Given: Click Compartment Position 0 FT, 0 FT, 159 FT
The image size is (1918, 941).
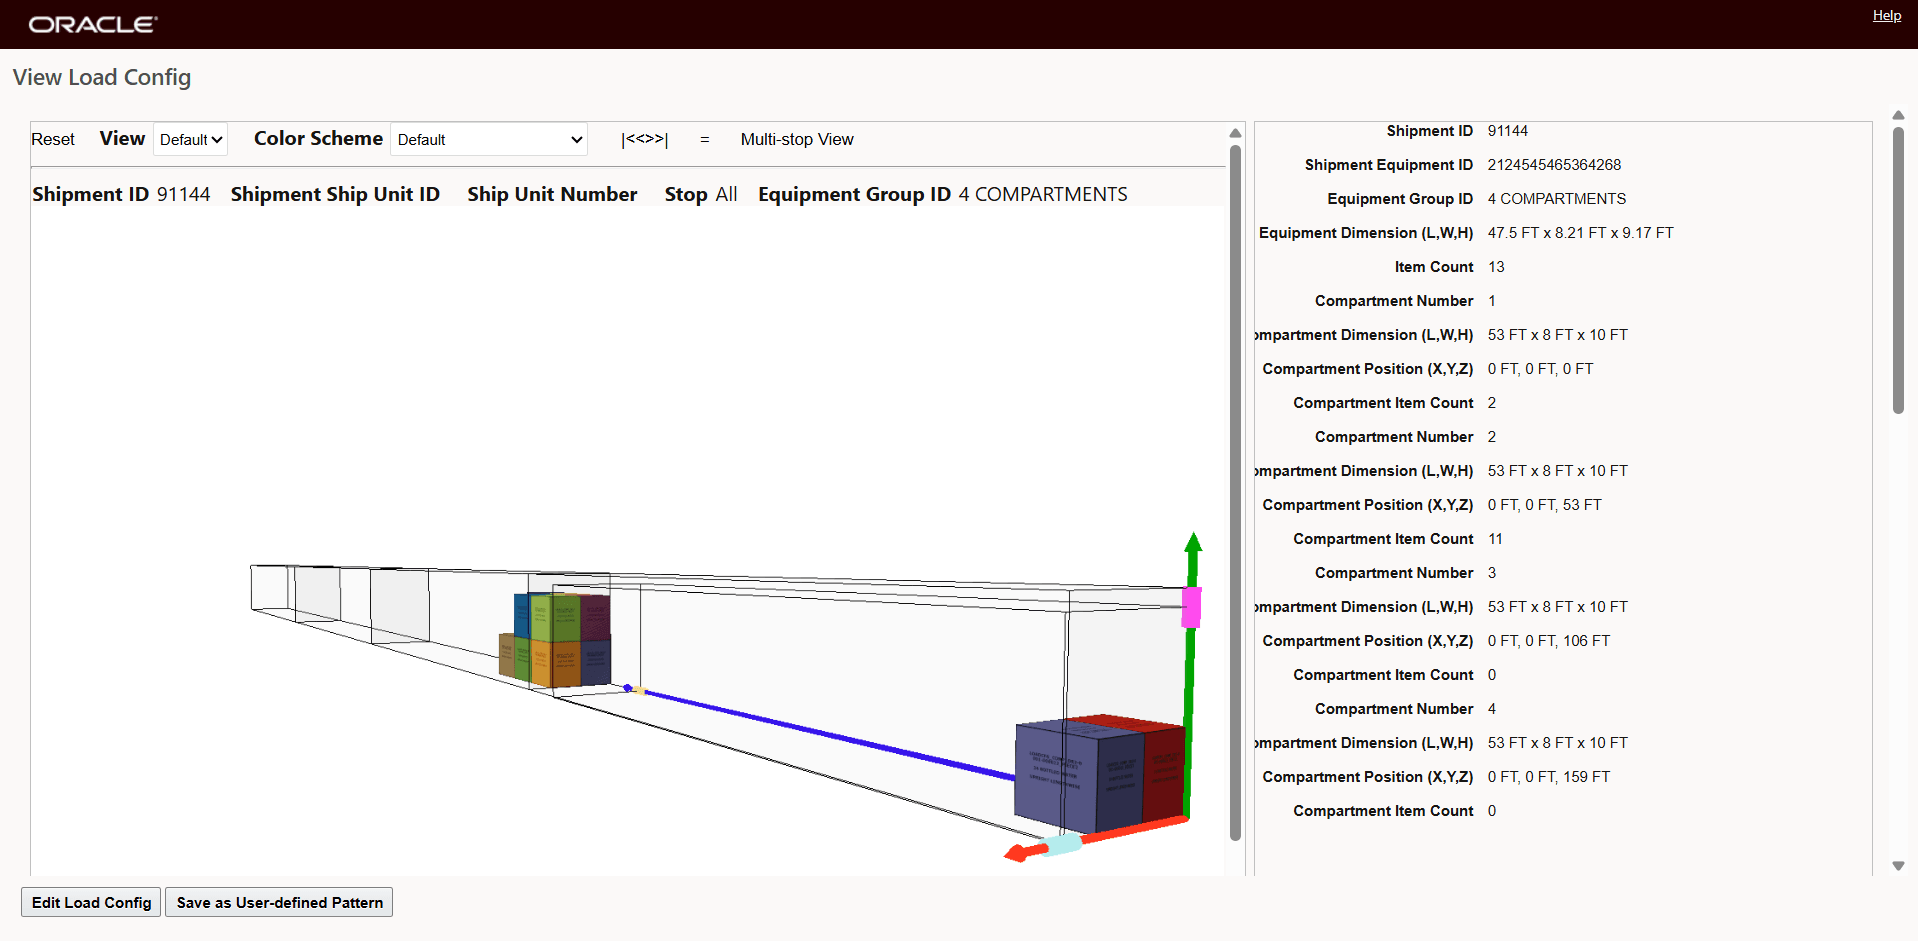Looking at the screenshot, I should tap(1548, 777).
